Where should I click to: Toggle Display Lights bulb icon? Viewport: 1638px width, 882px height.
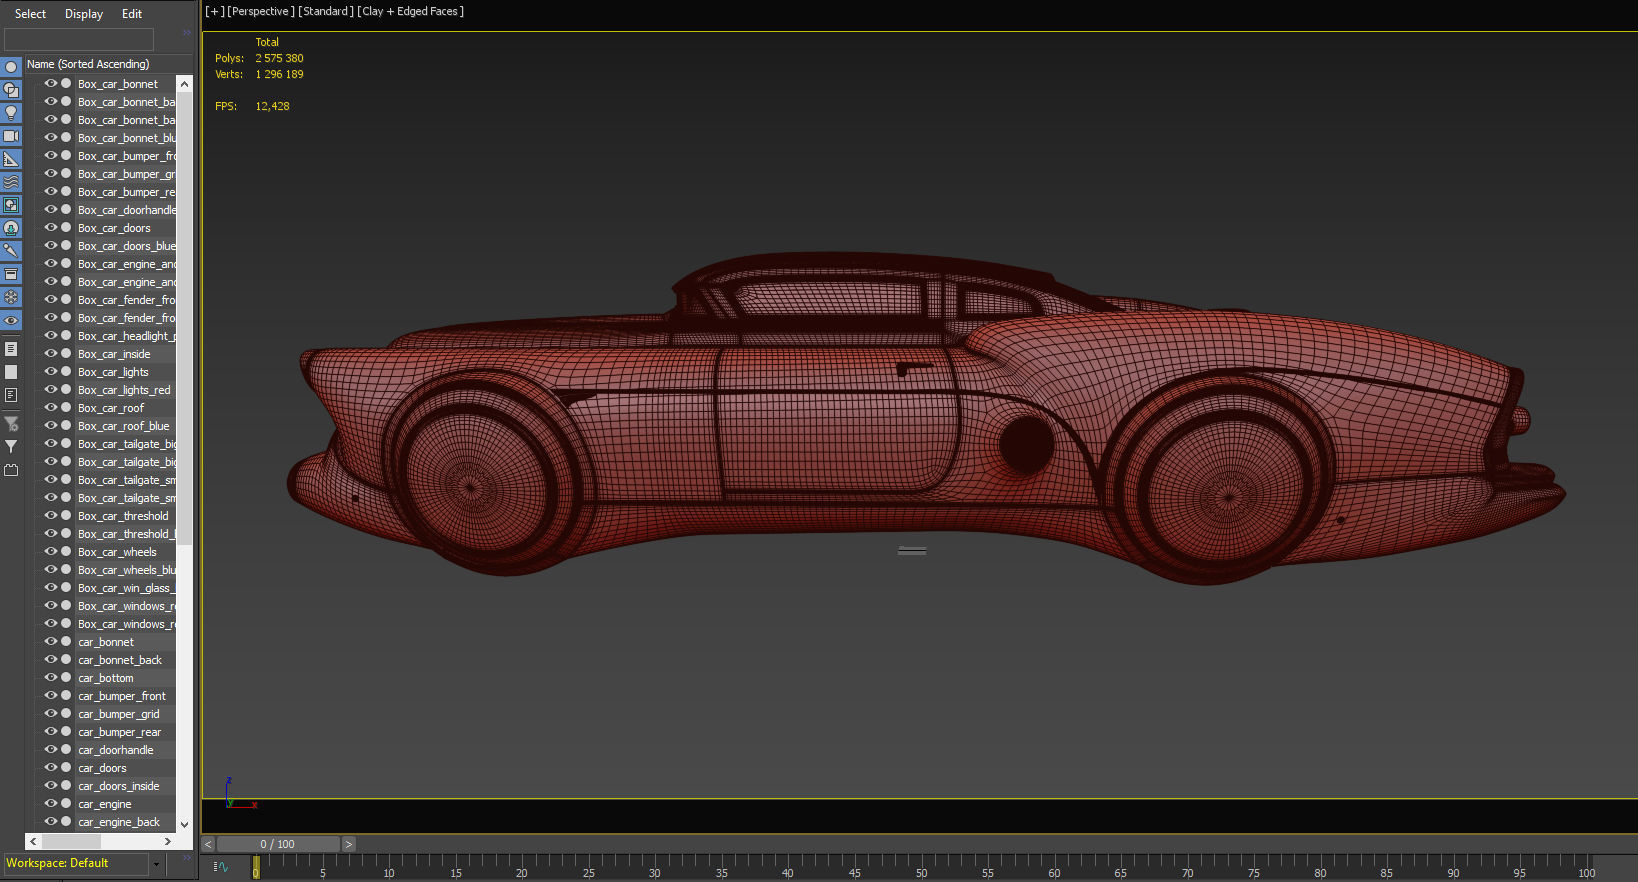tap(11, 113)
